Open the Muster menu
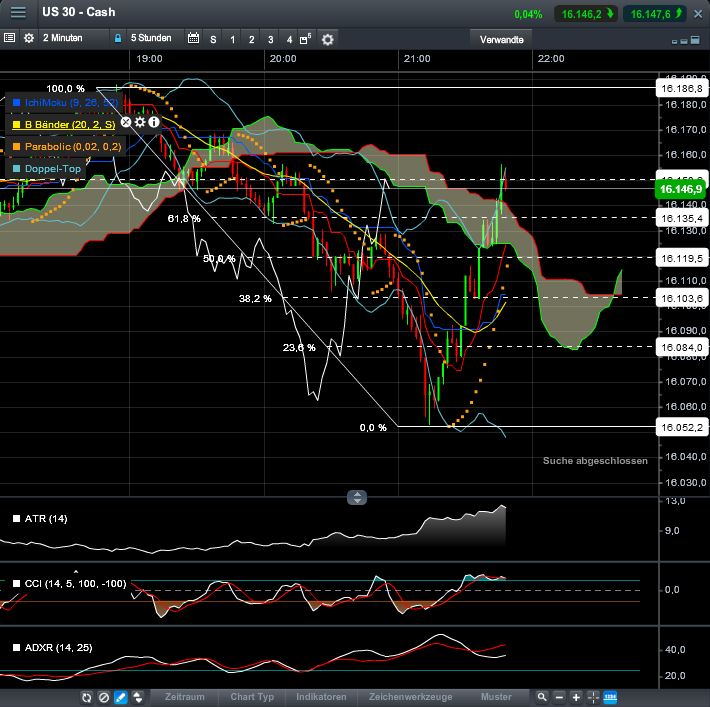Image resolution: width=710 pixels, height=707 pixels. pyautogui.click(x=496, y=697)
